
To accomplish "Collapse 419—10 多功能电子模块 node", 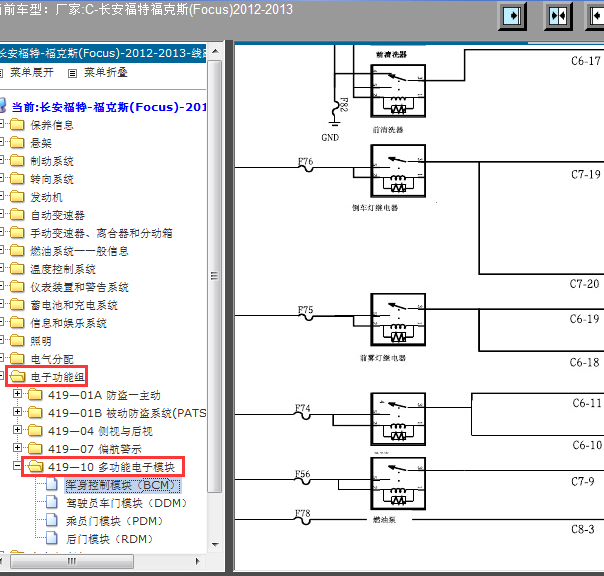I will [17, 466].
